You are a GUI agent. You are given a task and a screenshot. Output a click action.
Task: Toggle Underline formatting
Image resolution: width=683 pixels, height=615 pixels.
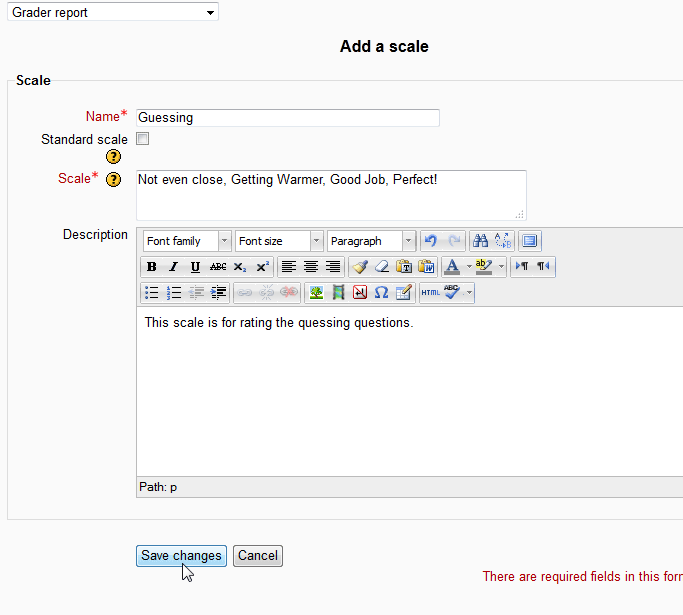pyautogui.click(x=195, y=267)
